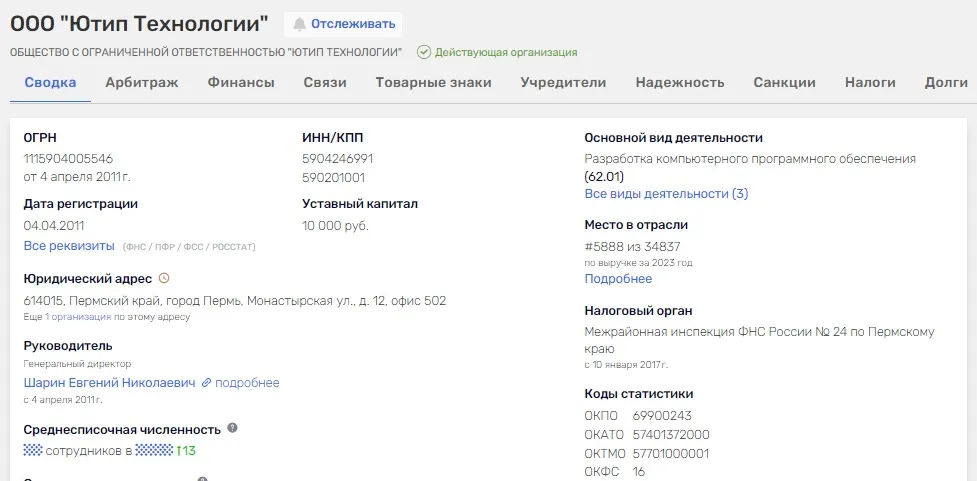Open the director Шарин Евгений Николаевич link

(x=110, y=383)
